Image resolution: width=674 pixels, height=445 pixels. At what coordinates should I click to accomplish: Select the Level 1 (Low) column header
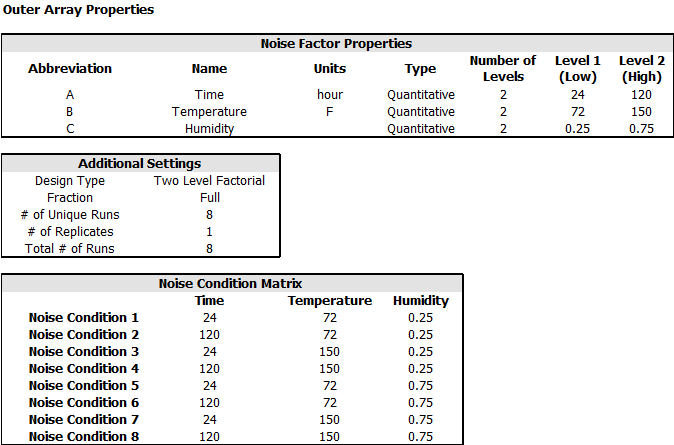coord(578,69)
